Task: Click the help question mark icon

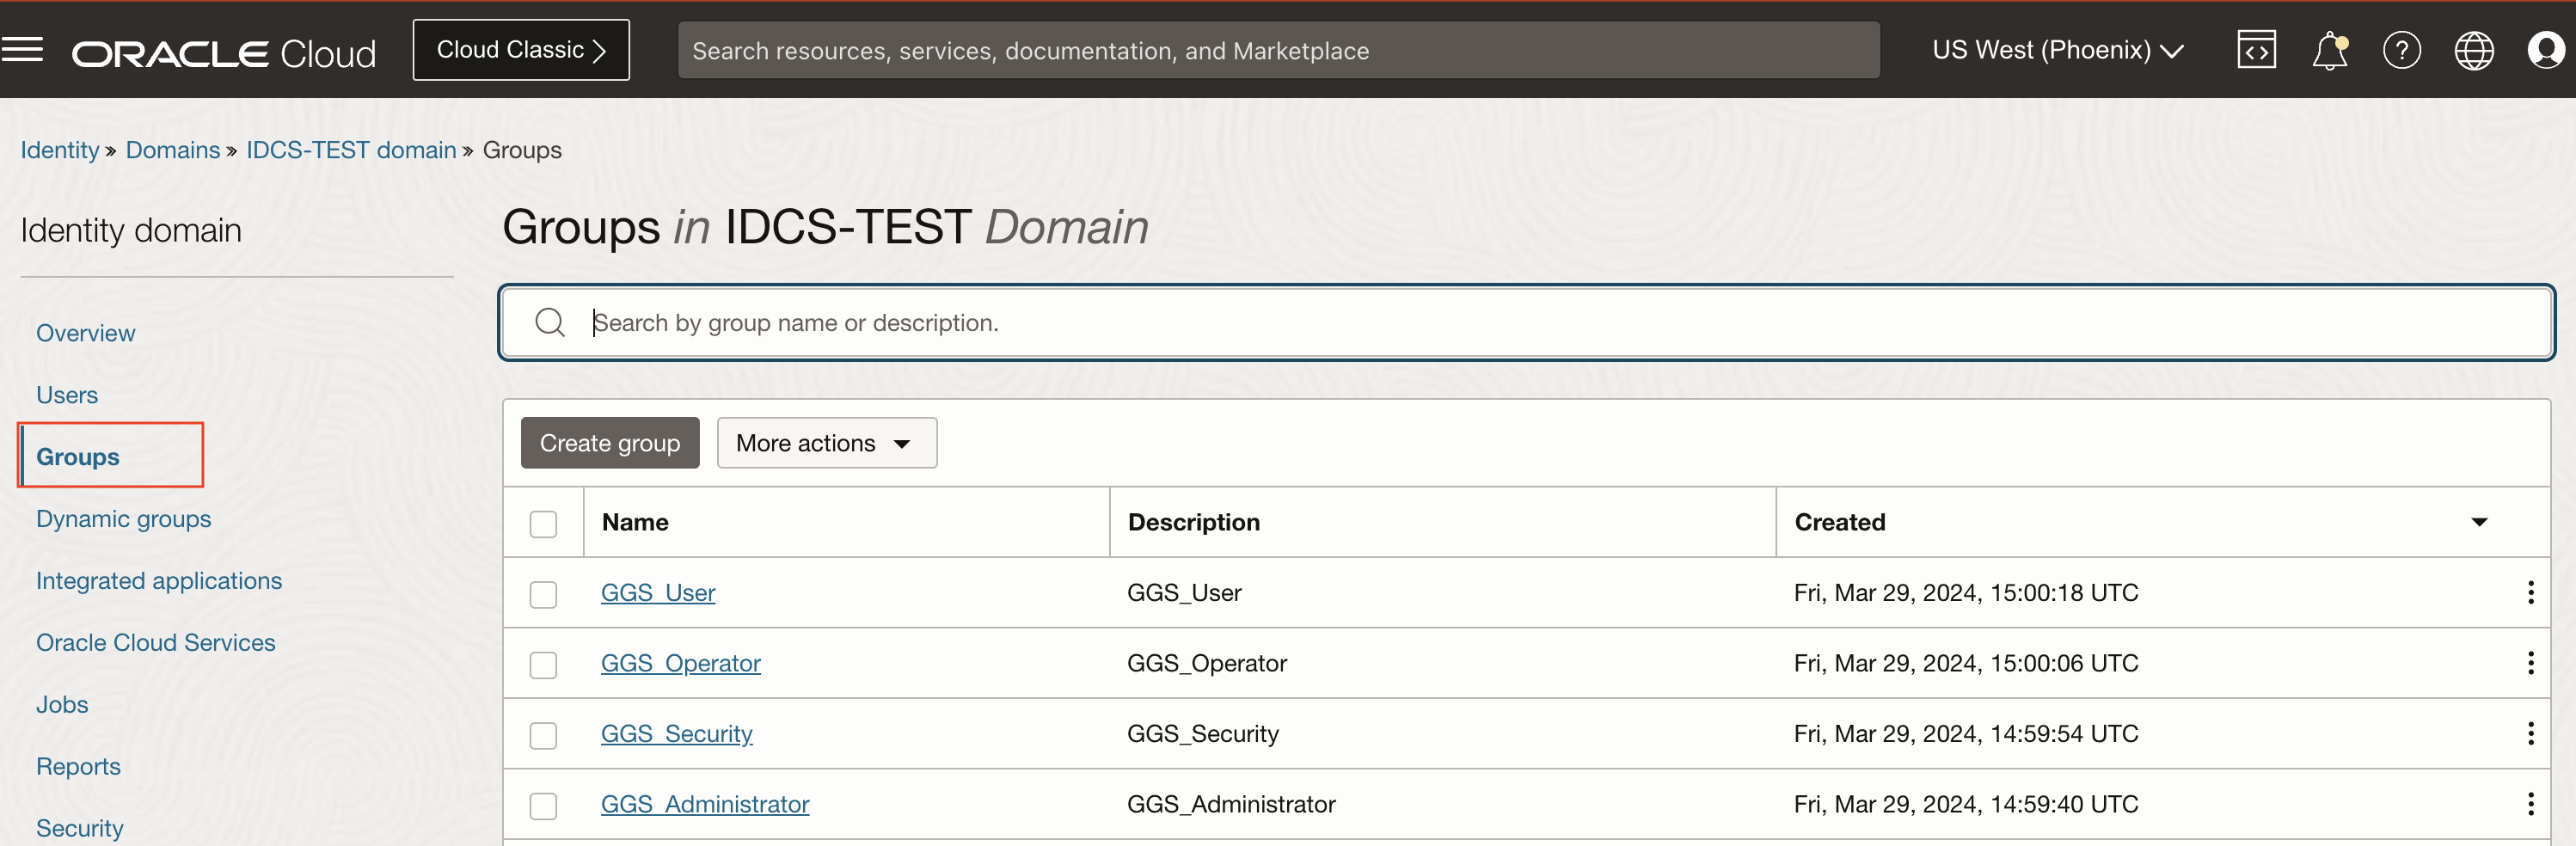Action: tap(2401, 50)
